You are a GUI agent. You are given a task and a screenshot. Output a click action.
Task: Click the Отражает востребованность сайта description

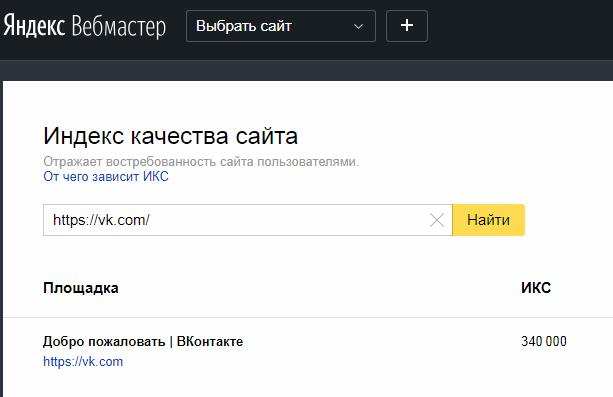tap(201, 162)
